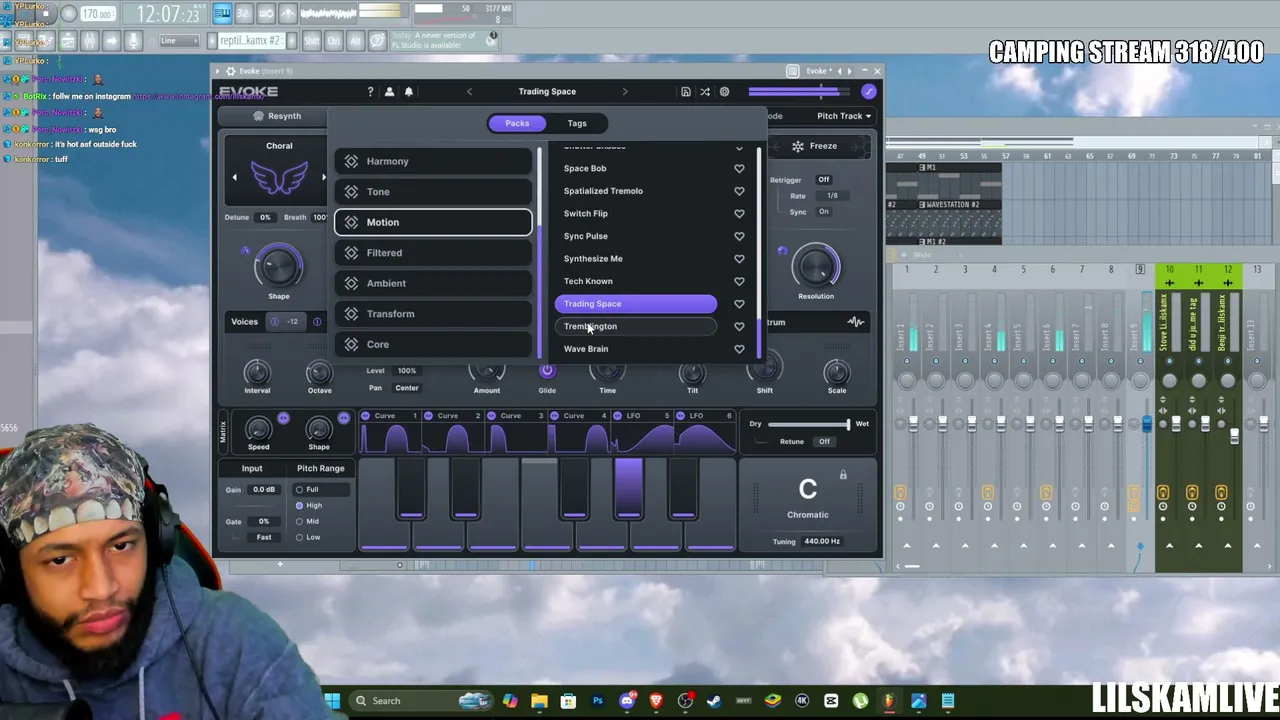Click the Resynth button
The image size is (1280, 720).
[x=277, y=116]
